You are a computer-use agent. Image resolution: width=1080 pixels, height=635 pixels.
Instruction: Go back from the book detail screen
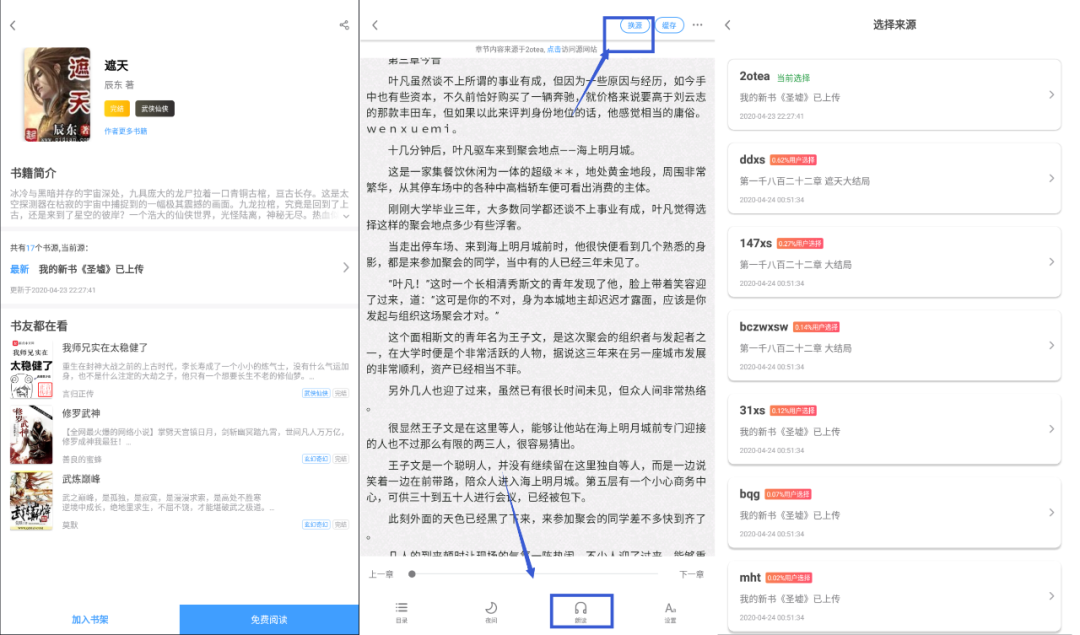[x=13, y=25]
